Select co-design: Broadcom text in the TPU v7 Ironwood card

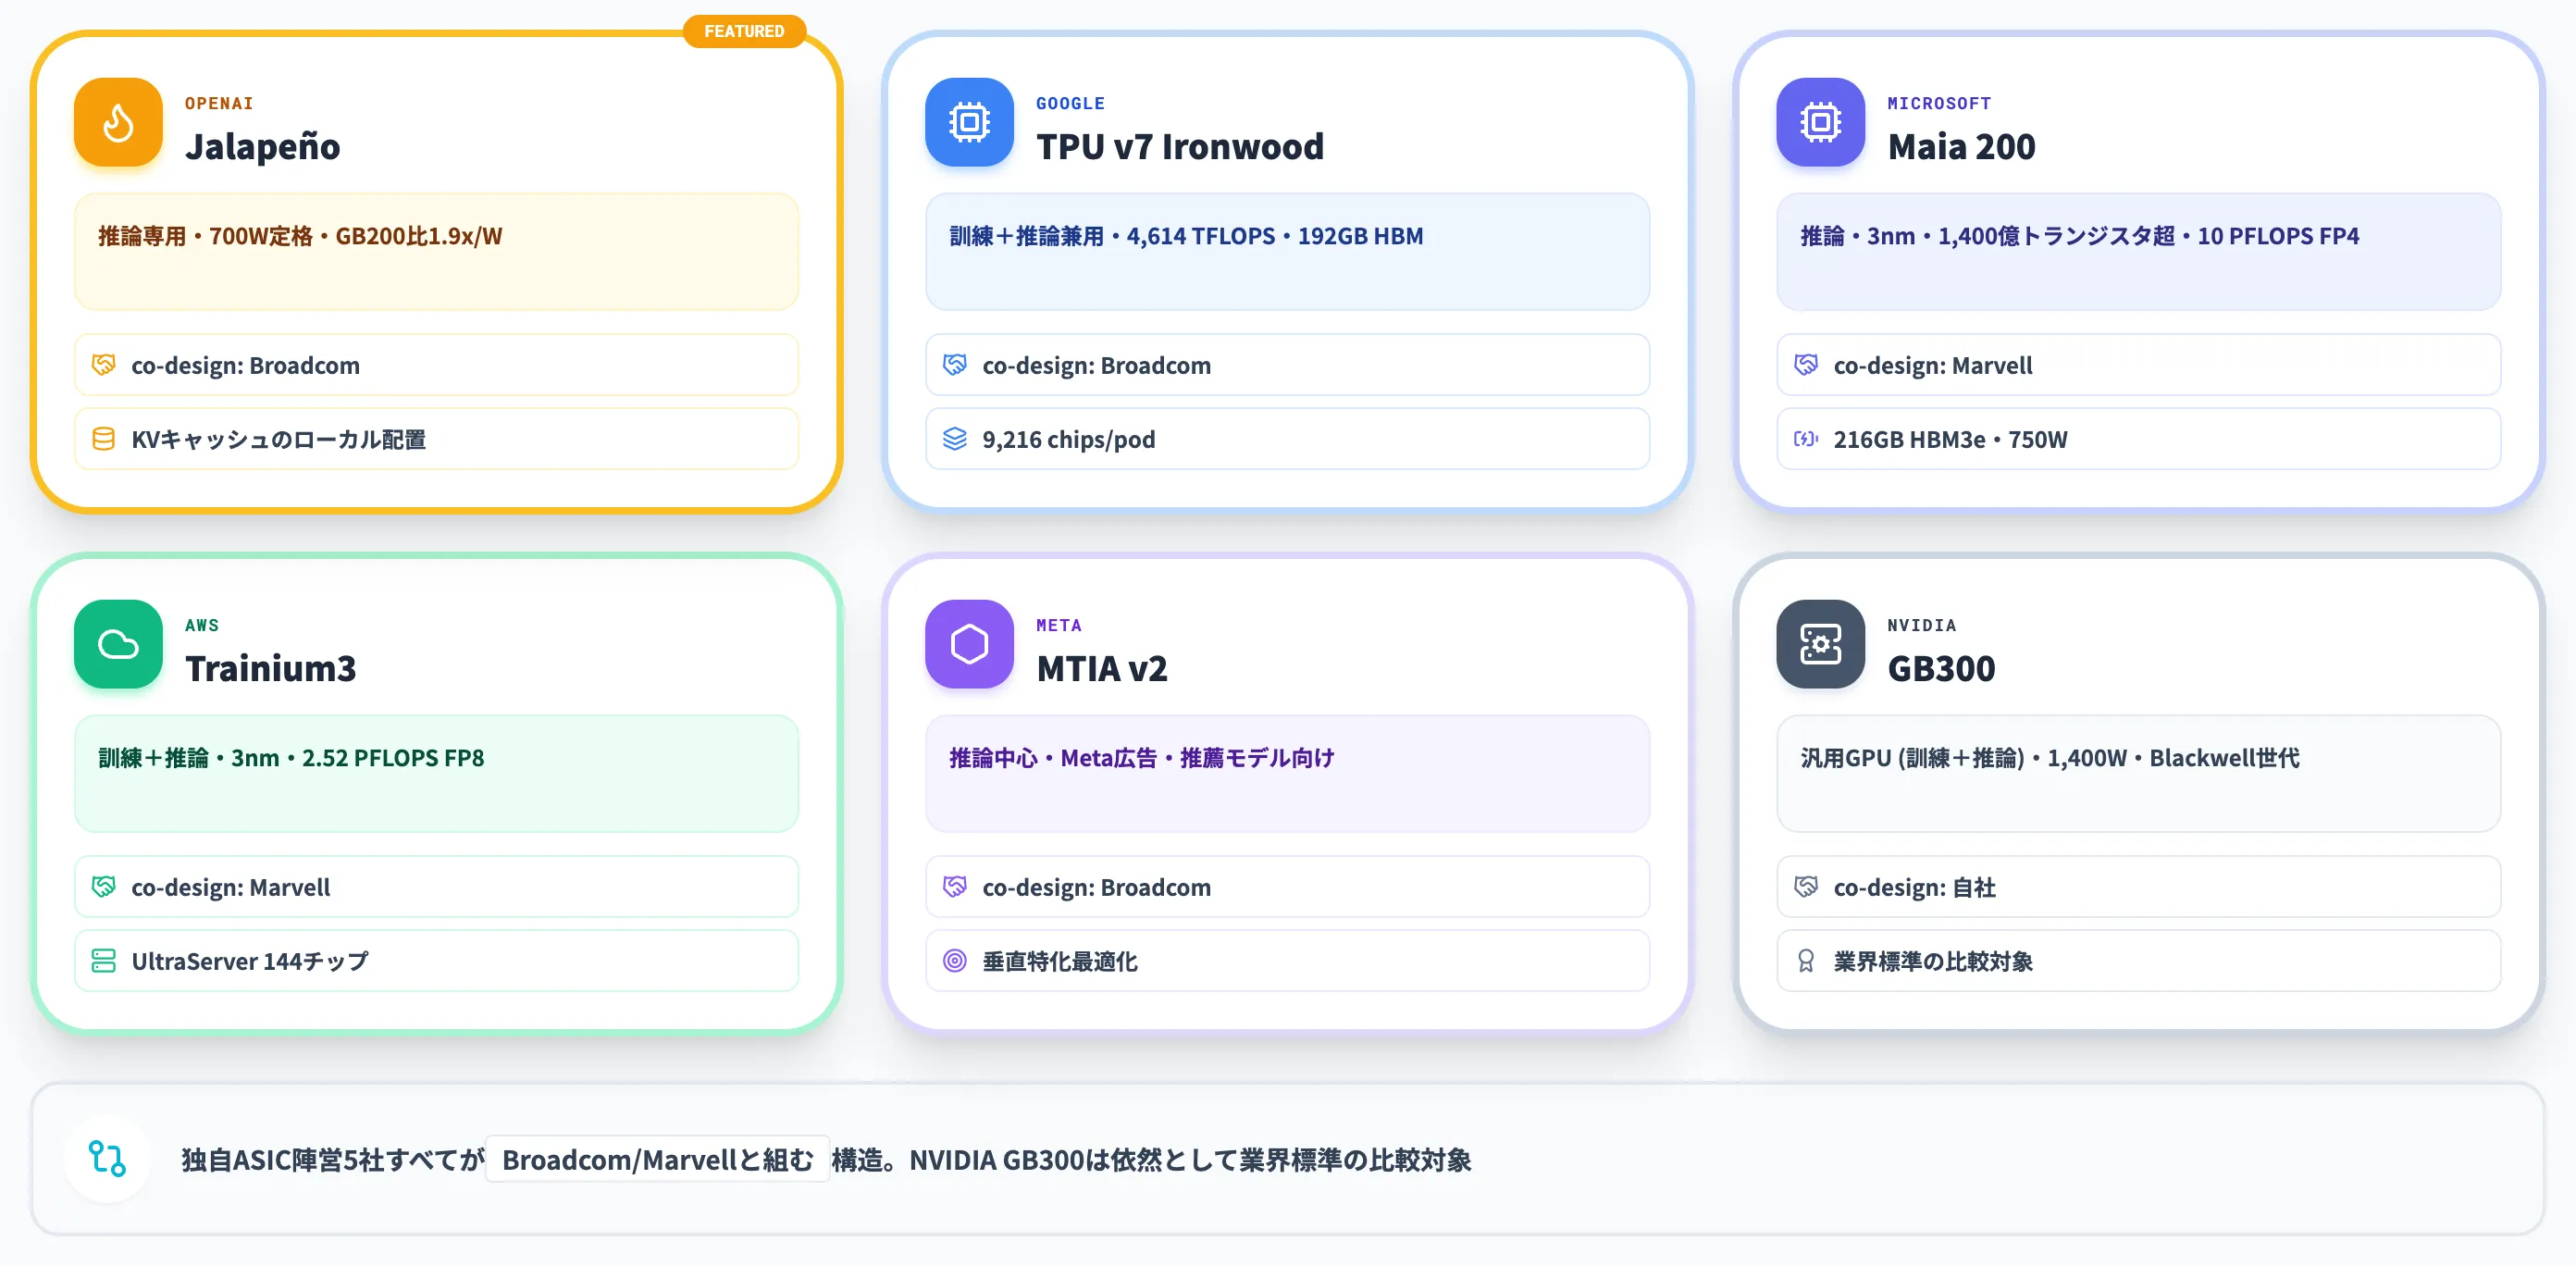(x=1097, y=365)
